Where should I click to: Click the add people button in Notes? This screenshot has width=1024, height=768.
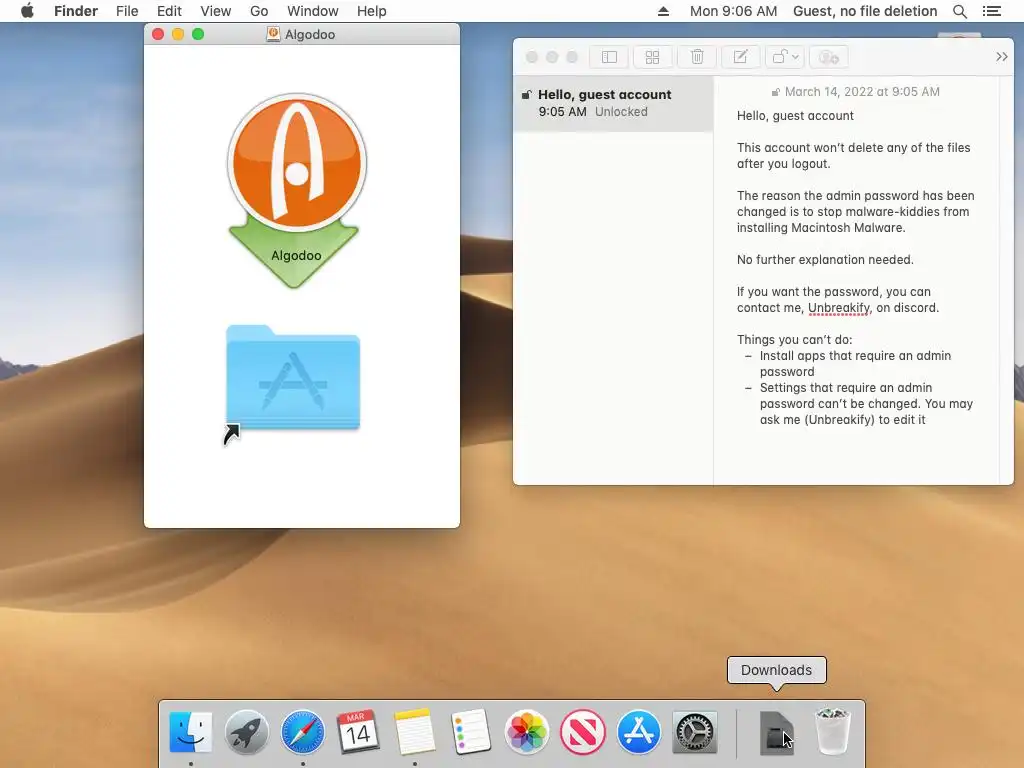click(829, 57)
